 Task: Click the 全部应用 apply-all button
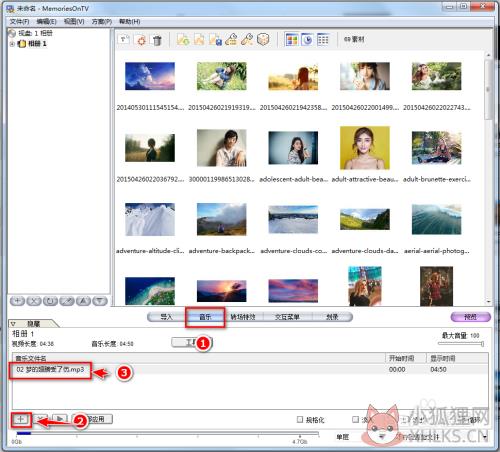93,419
